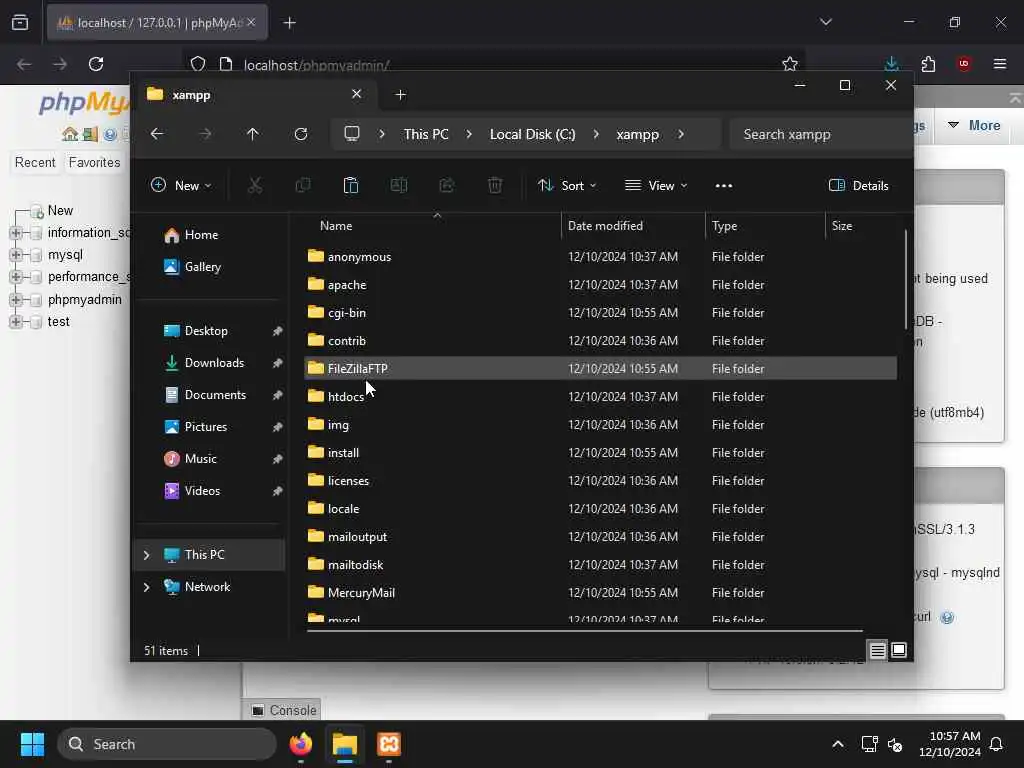Toggle the Details pane
Image resolution: width=1024 pixels, height=768 pixels.
pos(859,185)
